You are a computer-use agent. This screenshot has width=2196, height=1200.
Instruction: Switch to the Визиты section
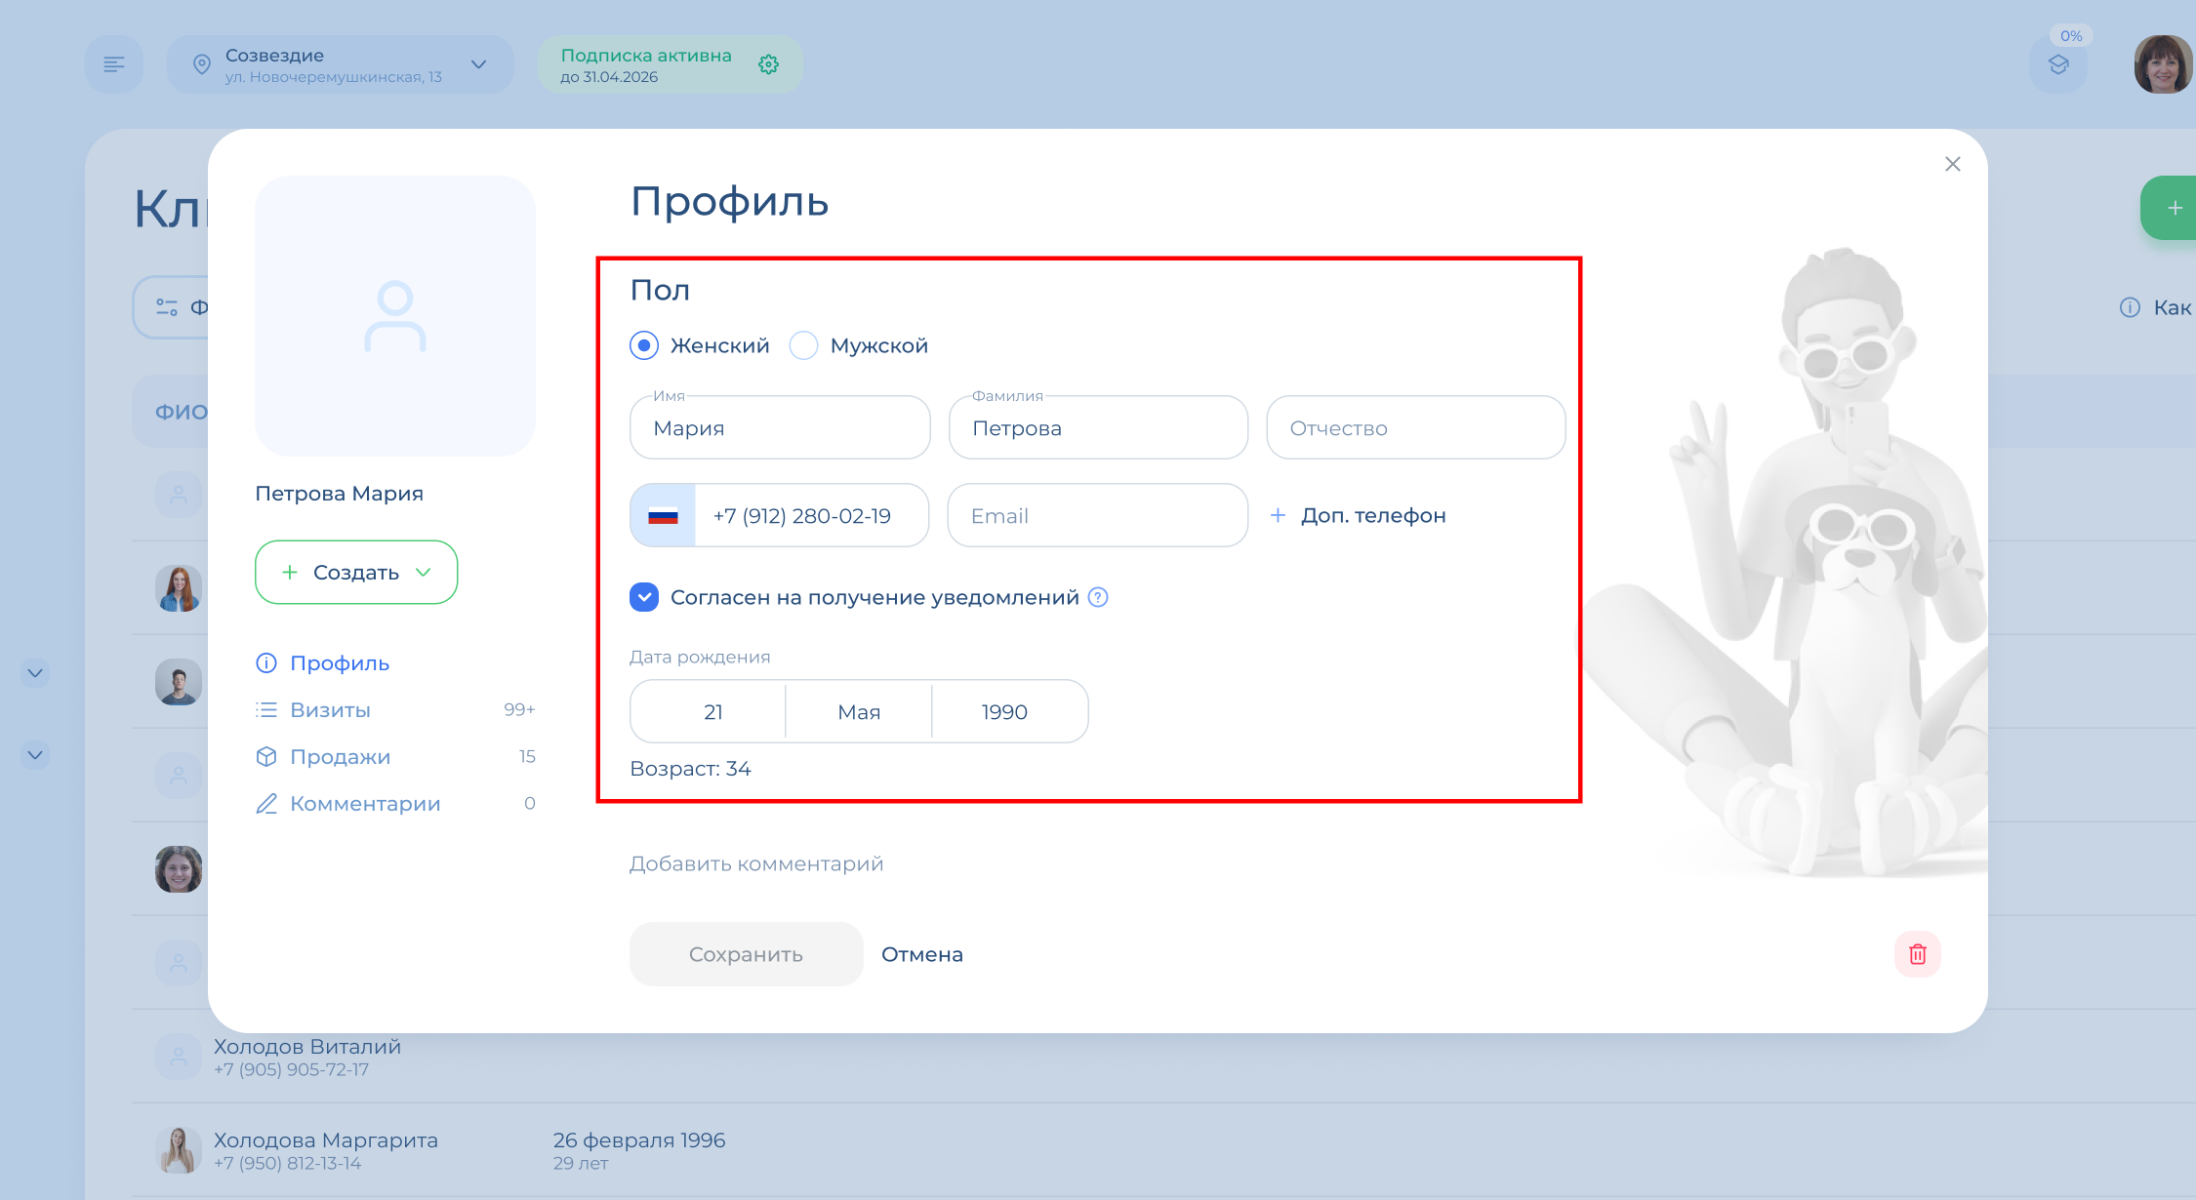click(x=330, y=710)
